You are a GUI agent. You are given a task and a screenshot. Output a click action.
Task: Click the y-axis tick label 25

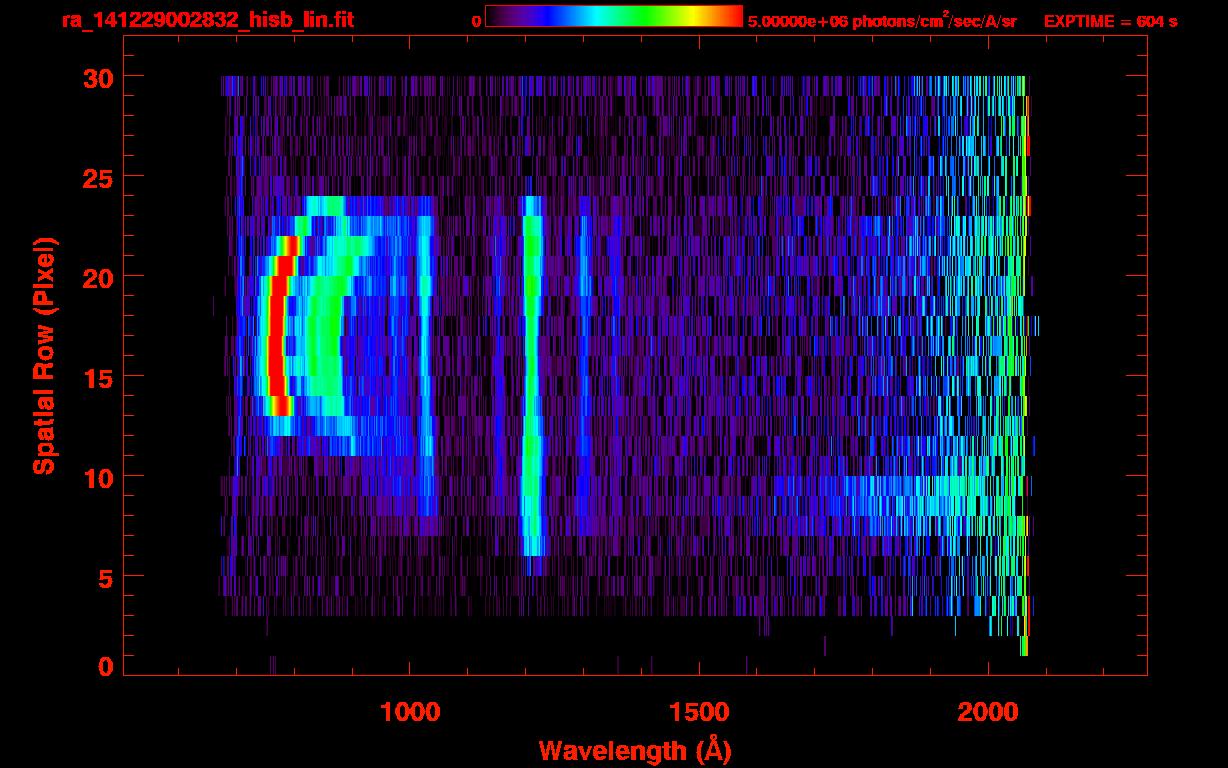click(x=99, y=177)
